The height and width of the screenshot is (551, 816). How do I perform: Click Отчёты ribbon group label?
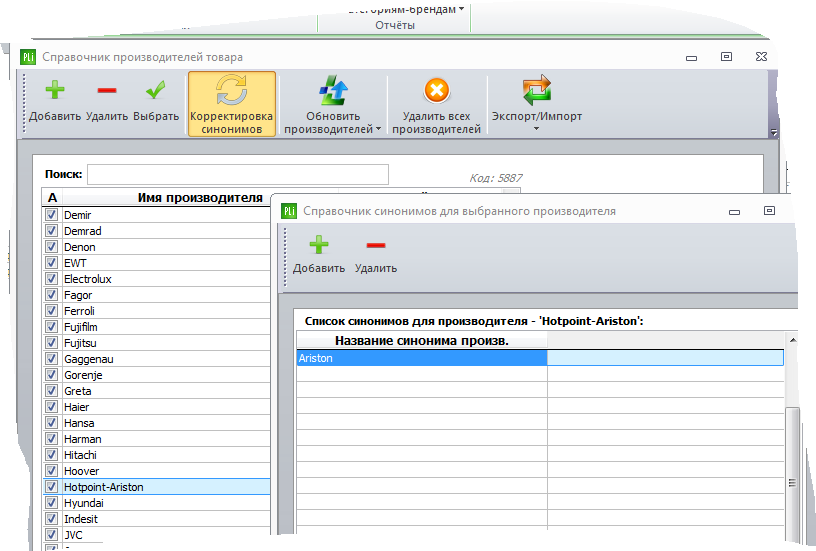(395, 25)
